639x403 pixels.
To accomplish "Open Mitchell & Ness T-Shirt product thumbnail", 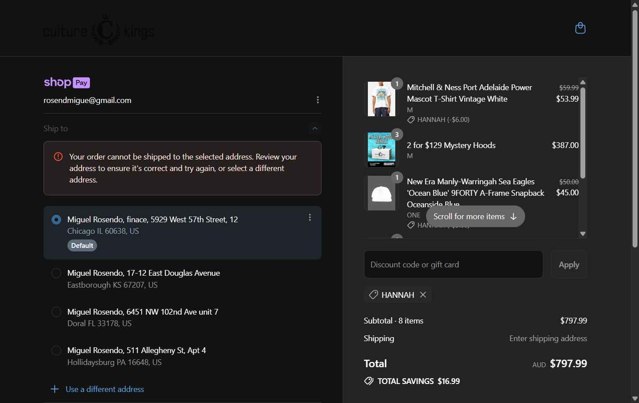I will (381, 99).
